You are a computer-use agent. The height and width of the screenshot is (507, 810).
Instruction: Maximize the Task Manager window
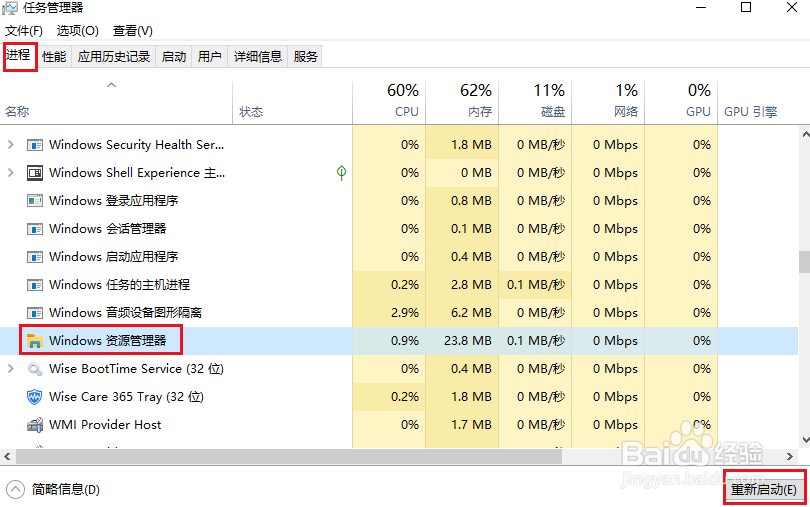(x=746, y=7)
